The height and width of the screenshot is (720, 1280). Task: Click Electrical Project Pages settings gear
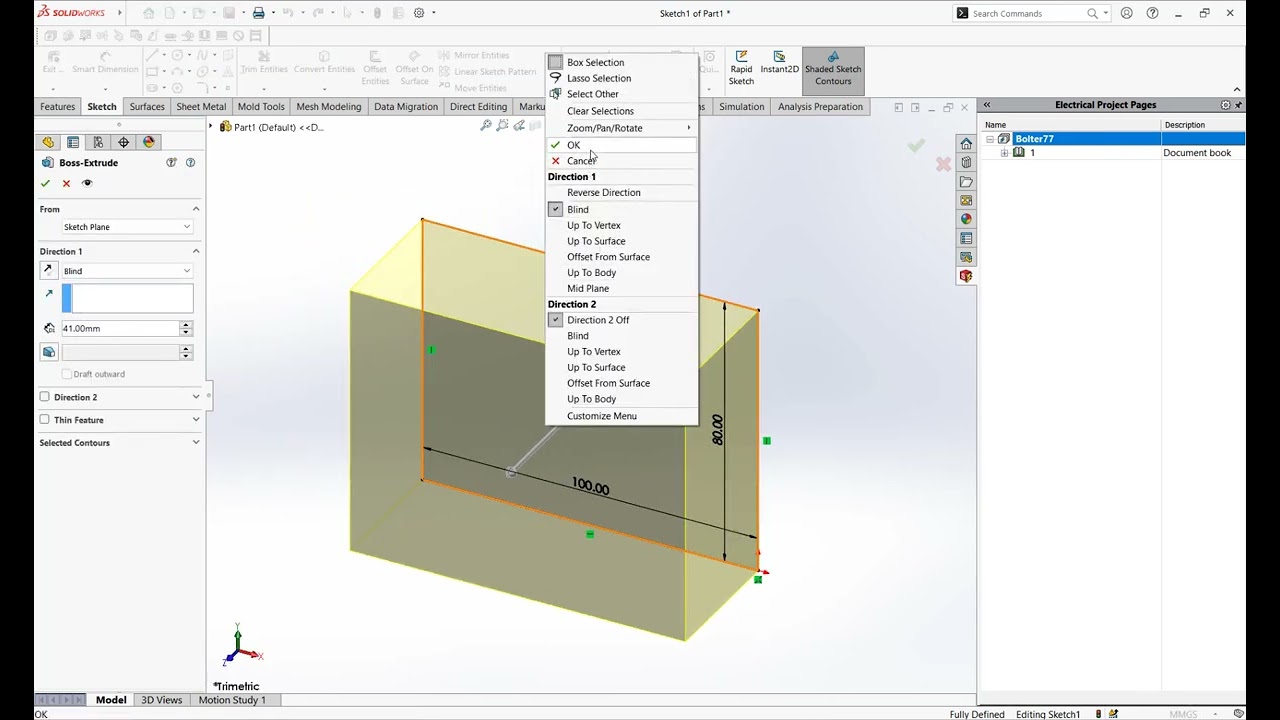pyautogui.click(x=1226, y=105)
